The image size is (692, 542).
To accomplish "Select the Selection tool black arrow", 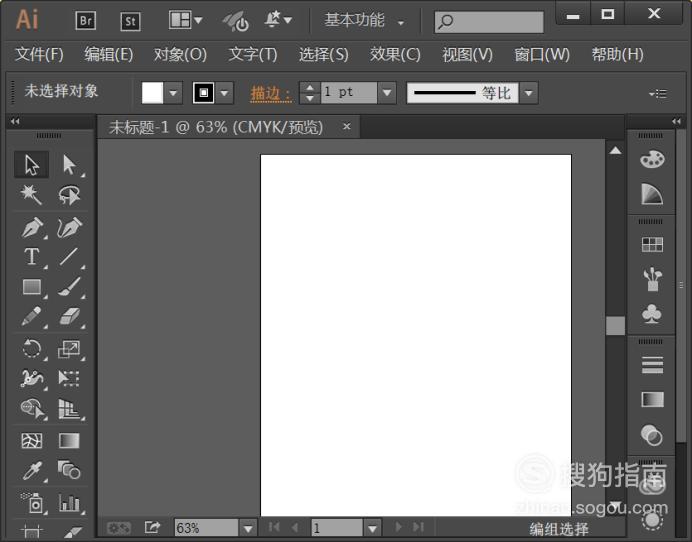I will tap(31, 165).
